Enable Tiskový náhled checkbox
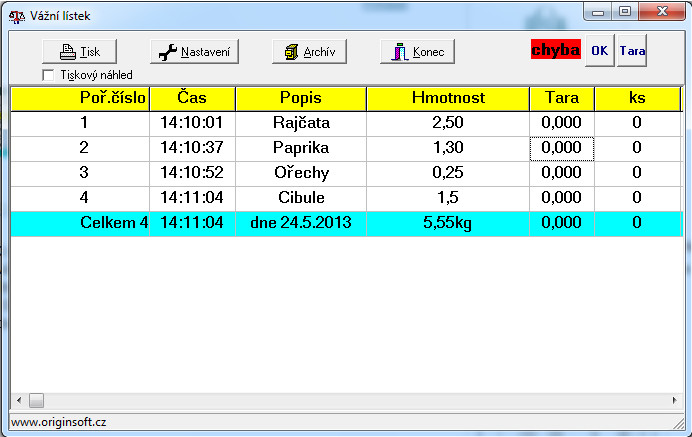 48,75
